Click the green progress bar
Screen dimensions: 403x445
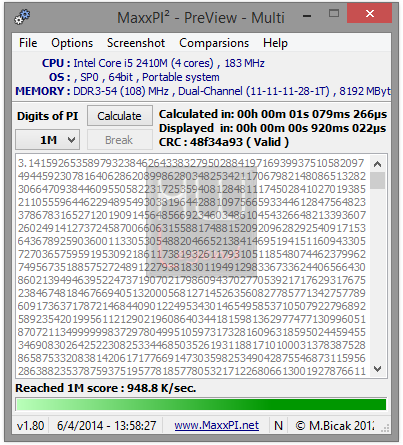pyautogui.click(x=201, y=404)
